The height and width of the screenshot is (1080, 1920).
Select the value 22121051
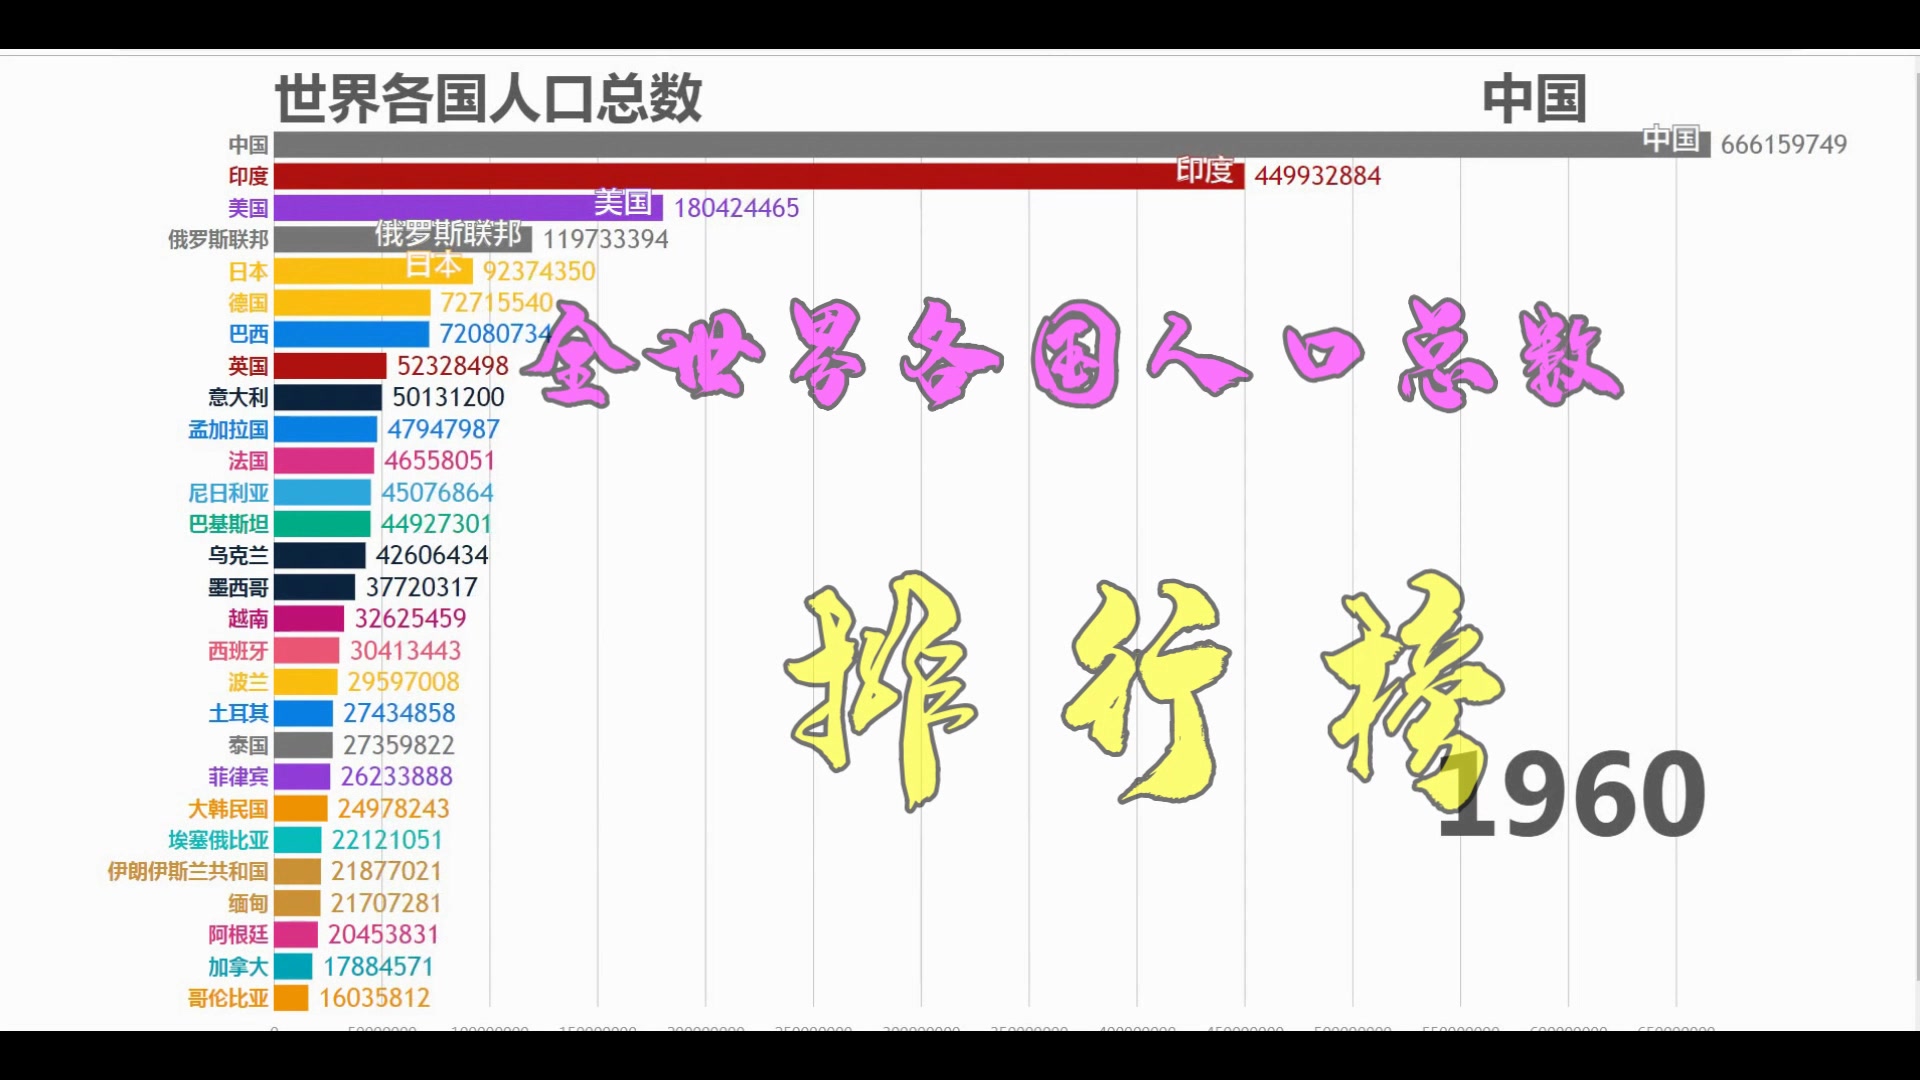tap(387, 839)
